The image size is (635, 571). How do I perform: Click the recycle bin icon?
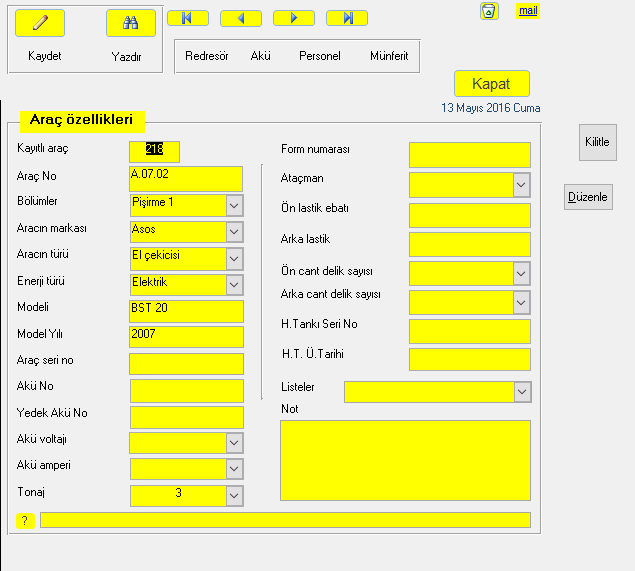pos(489,11)
